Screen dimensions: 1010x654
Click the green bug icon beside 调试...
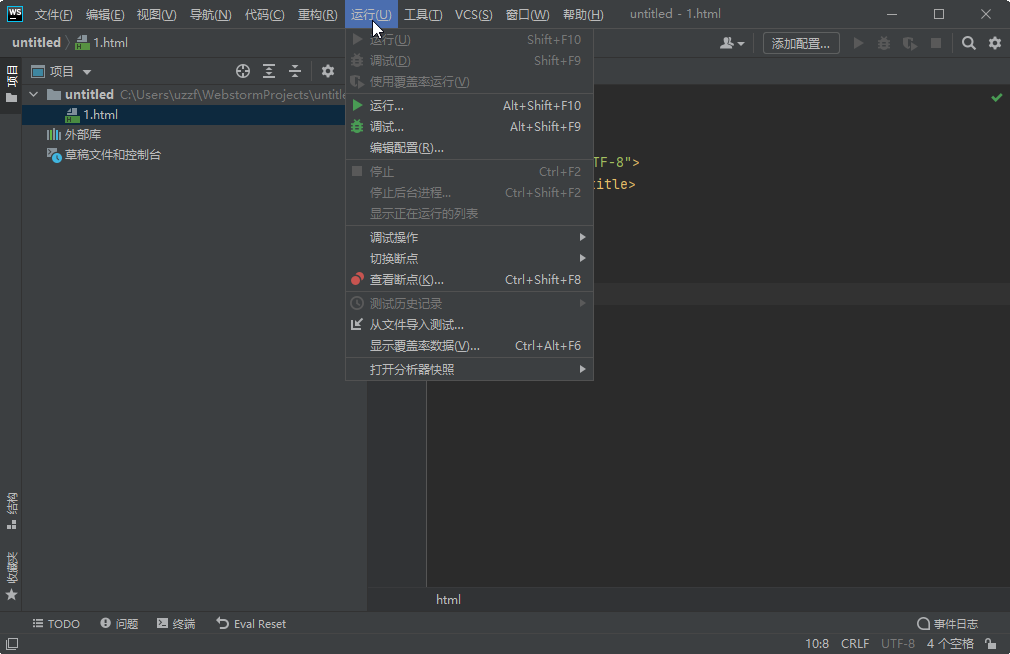(357, 126)
